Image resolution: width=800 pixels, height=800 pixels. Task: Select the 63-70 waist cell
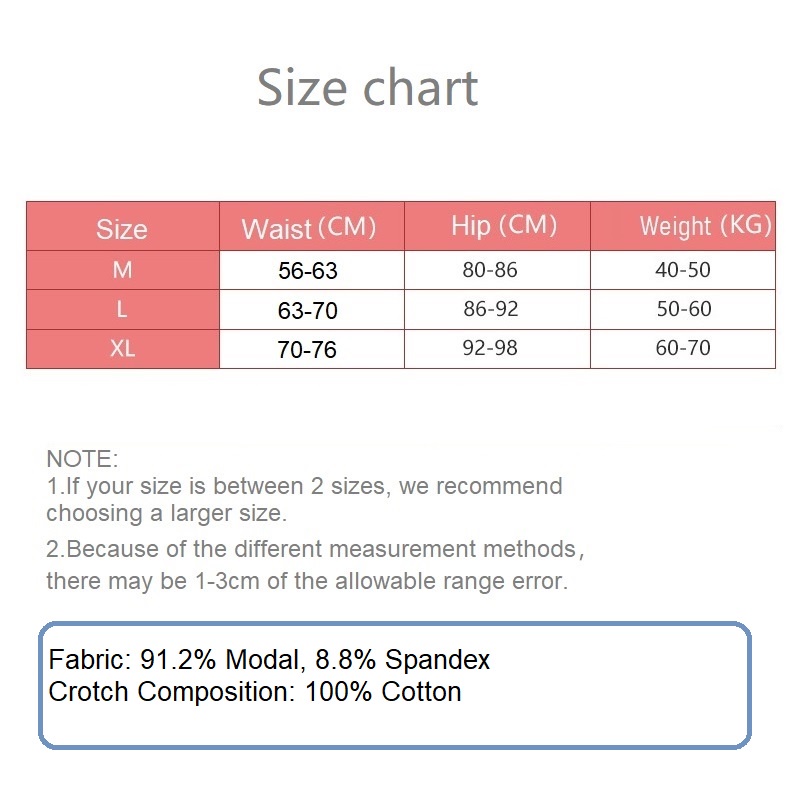308,311
